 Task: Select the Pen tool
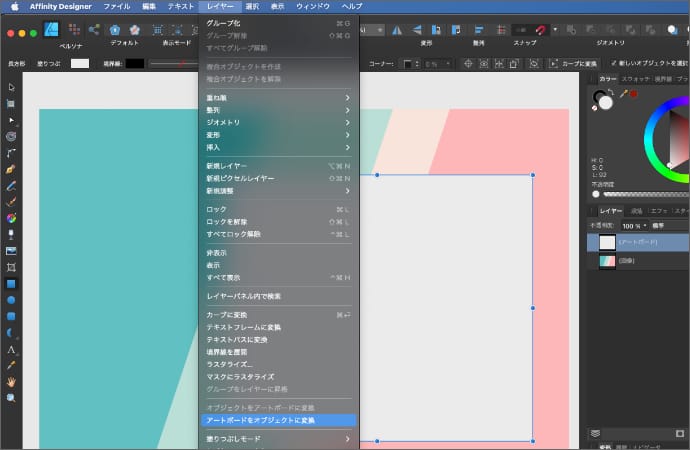coord(11,170)
